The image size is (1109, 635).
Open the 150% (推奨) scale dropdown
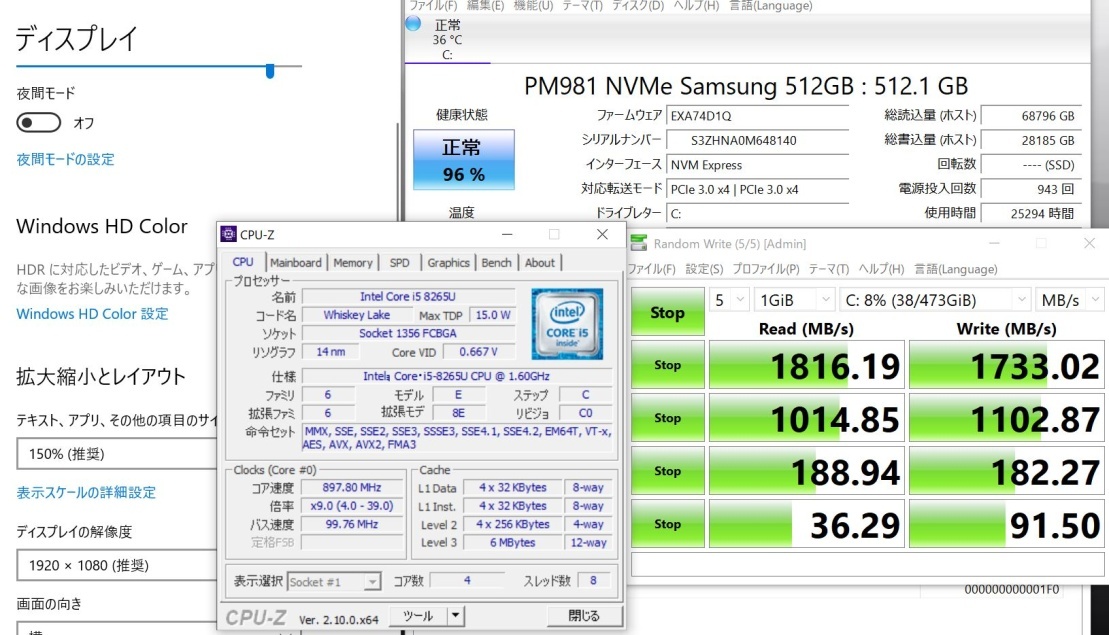pyautogui.click(x=117, y=454)
